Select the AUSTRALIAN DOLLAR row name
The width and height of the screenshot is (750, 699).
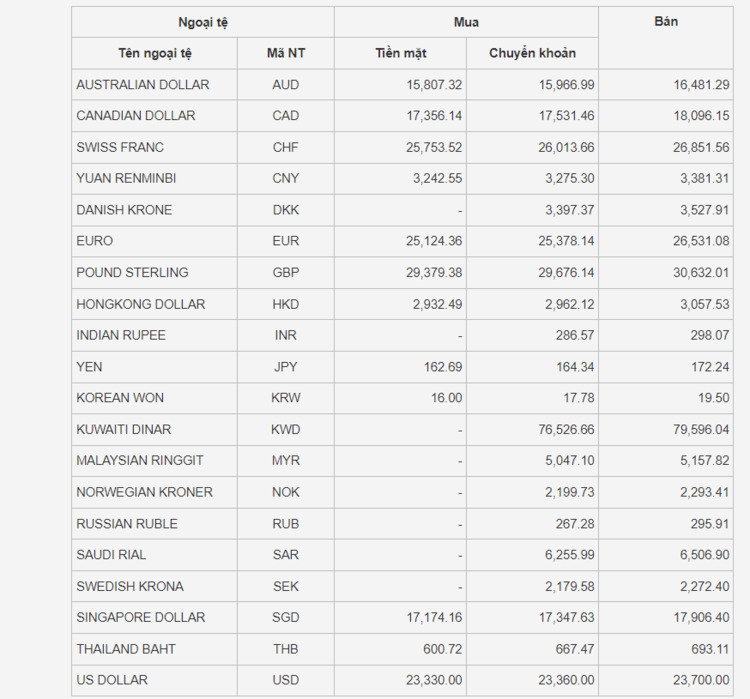(x=143, y=85)
